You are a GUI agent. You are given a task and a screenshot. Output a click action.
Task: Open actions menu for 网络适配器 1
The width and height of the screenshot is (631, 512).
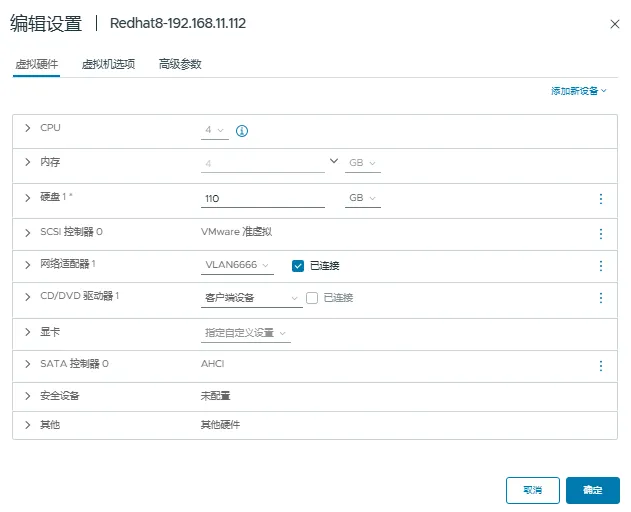click(601, 266)
